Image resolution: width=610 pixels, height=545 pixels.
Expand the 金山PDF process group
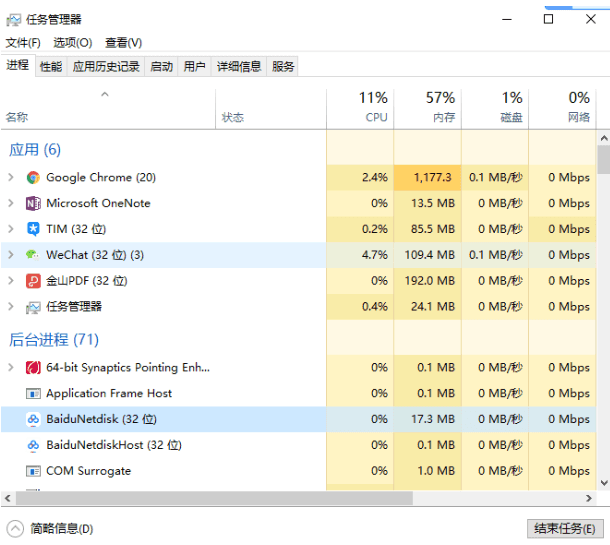[11, 280]
